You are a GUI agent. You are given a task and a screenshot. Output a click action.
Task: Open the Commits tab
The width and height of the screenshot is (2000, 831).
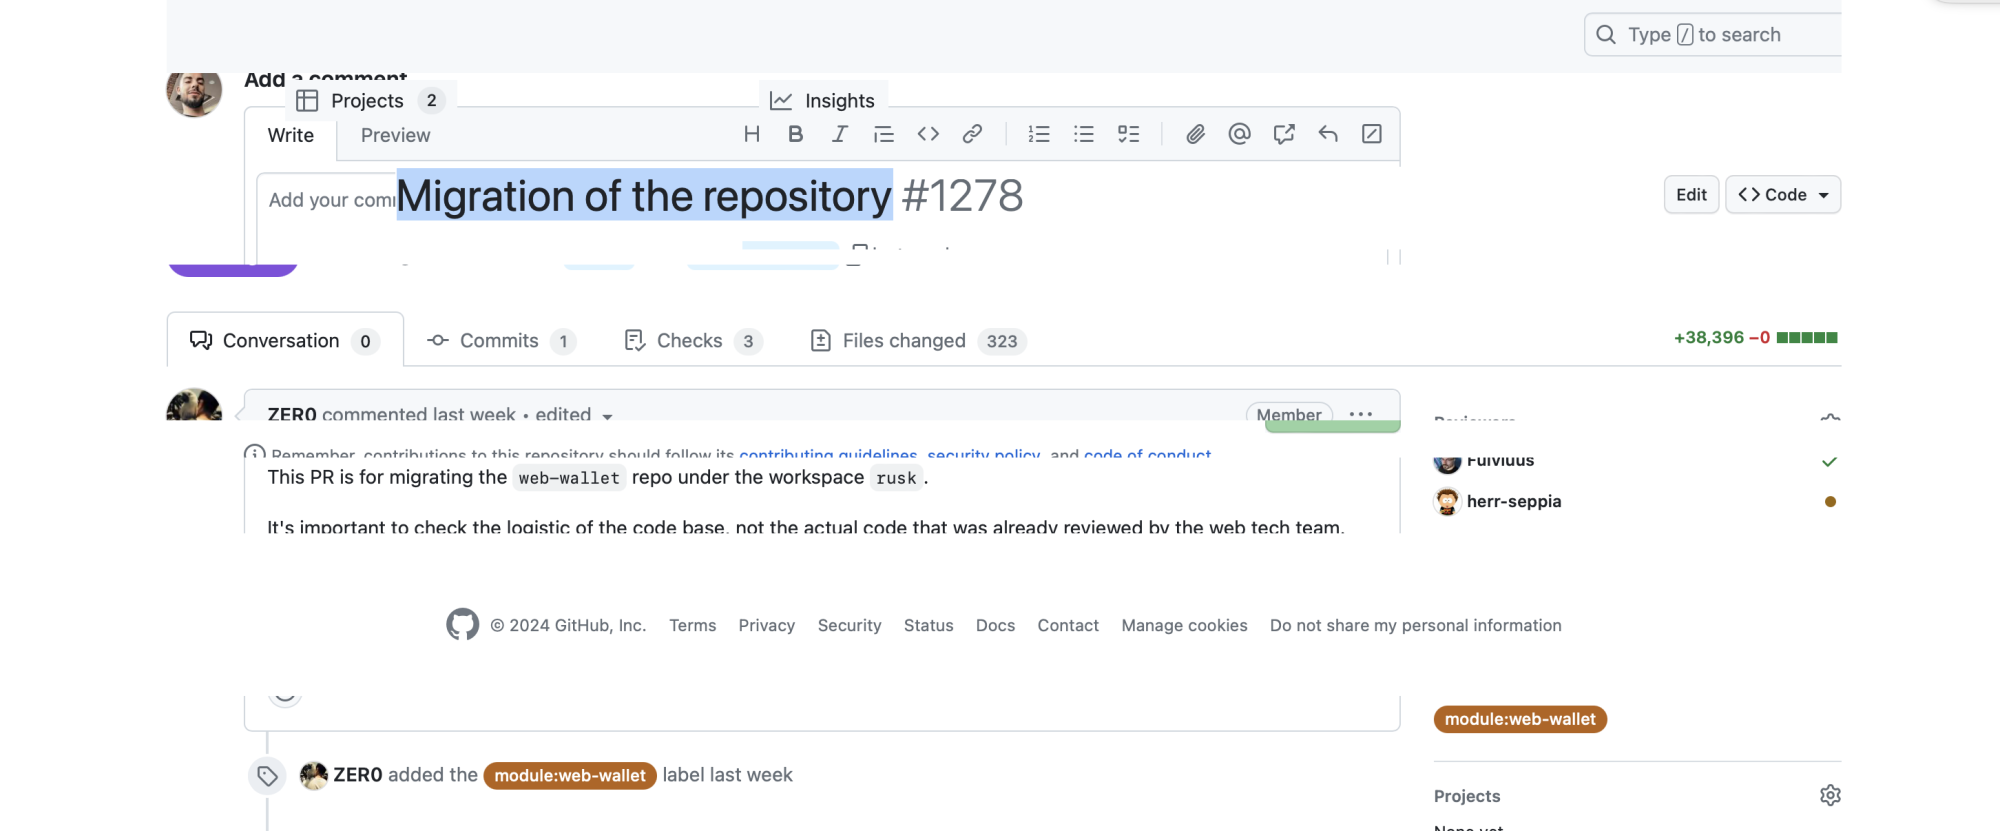[x=501, y=341]
